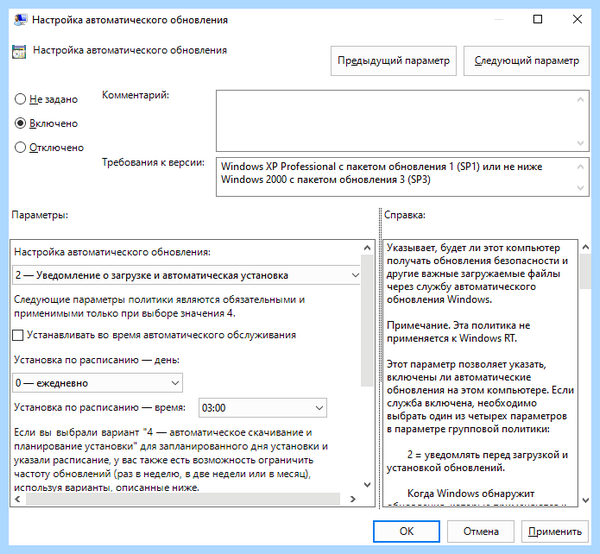Click comment box scroll down arrow
Screen dimensions: 600x554
click(580, 143)
